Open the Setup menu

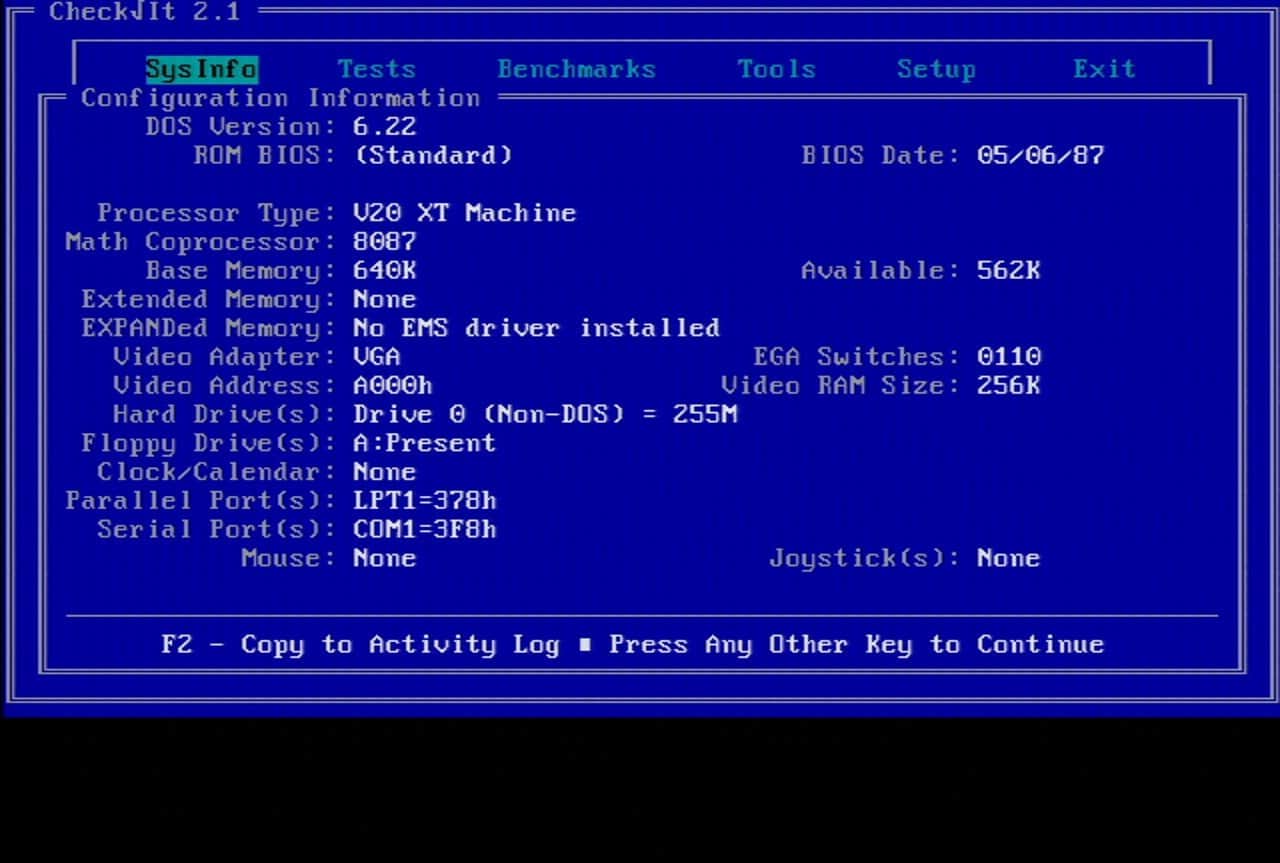[x=936, y=70]
